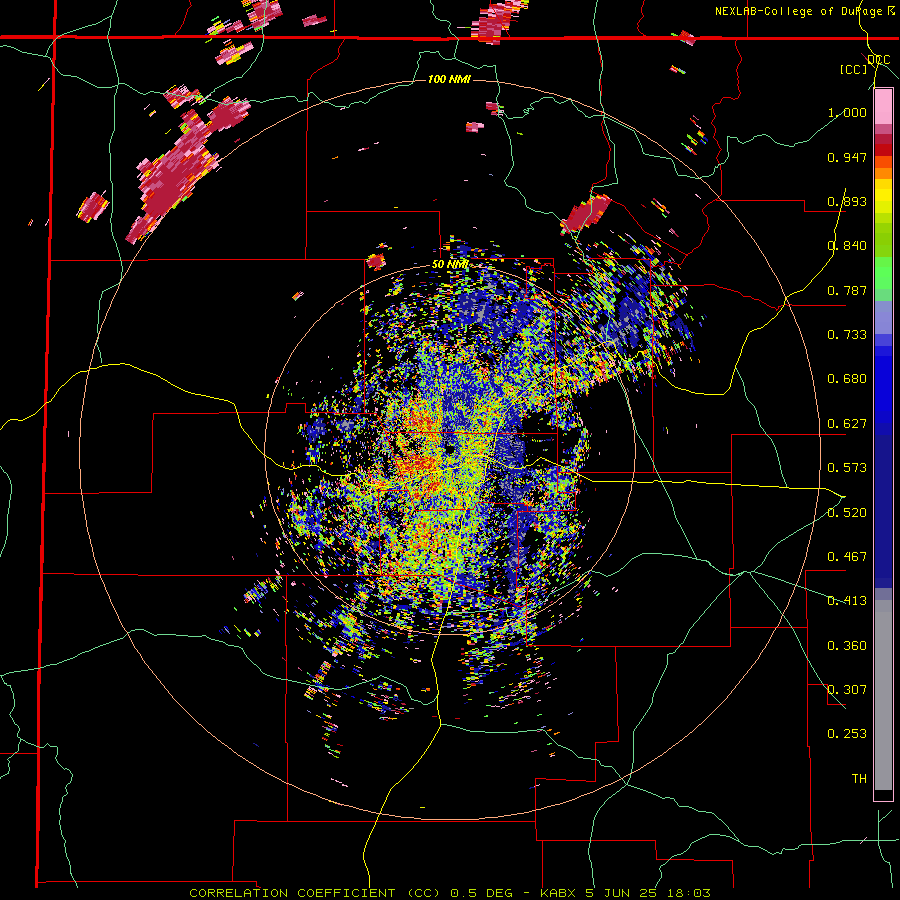Image resolution: width=900 pixels, height=900 pixels.
Task: Click the 100 NMI range ring label
Action: (449, 79)
